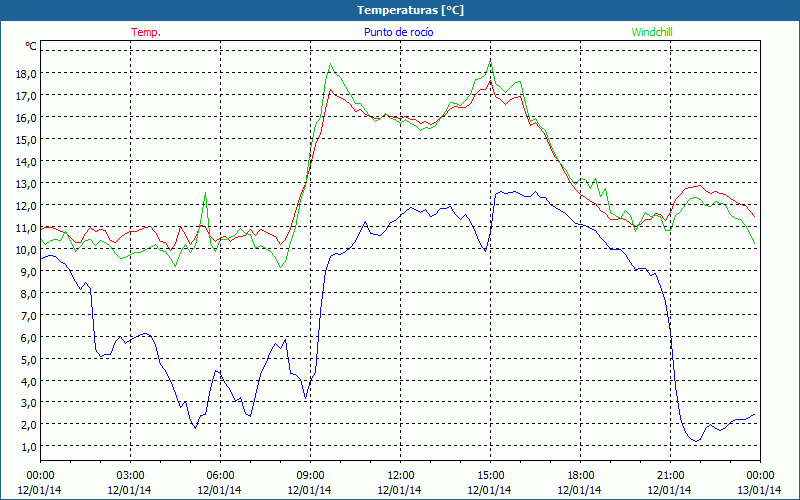This screenshot has width=800, height=500.
Task: Select the red Temp. legend label
Action: (x=146, y=32)
